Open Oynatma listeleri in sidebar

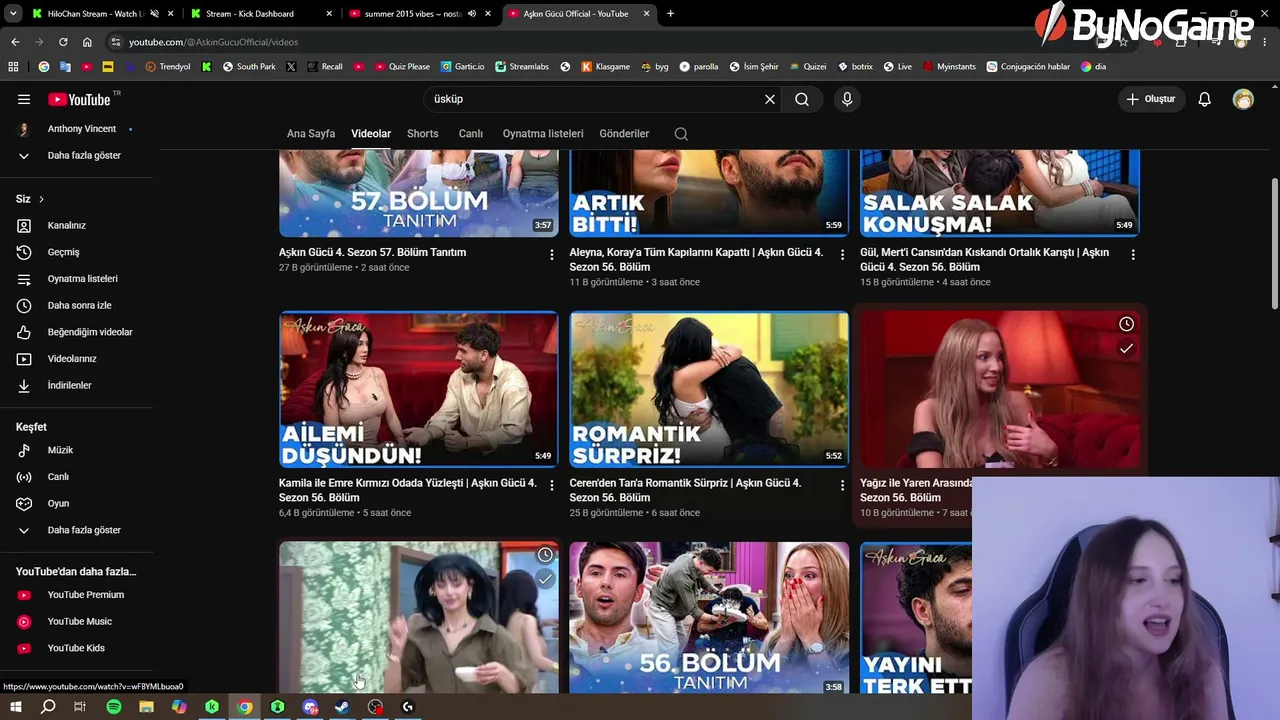point(78,279)
